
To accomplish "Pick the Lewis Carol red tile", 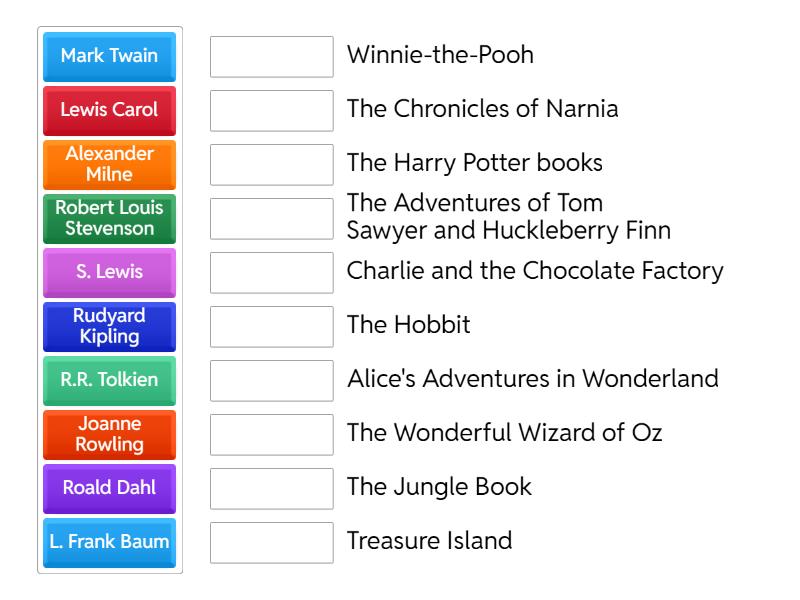I will click(109, 110).
